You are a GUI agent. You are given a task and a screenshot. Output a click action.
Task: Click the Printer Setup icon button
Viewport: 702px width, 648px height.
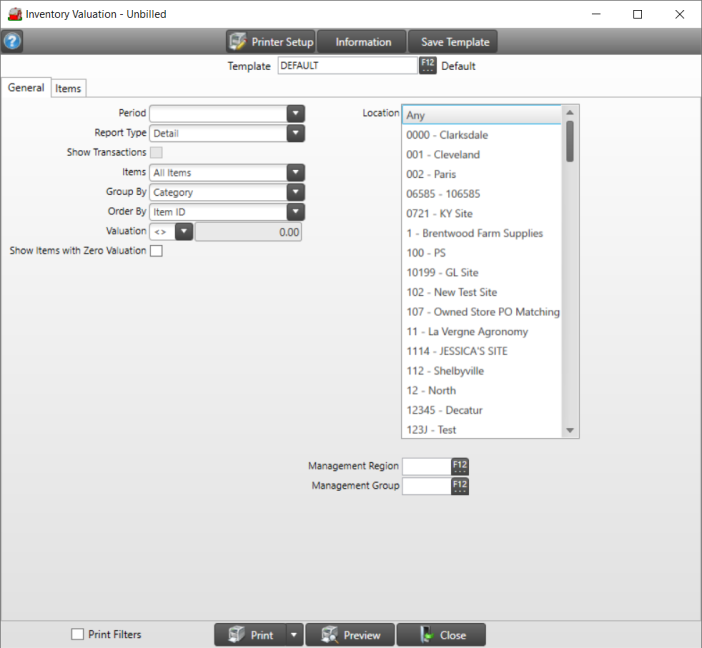coord(238,42)
